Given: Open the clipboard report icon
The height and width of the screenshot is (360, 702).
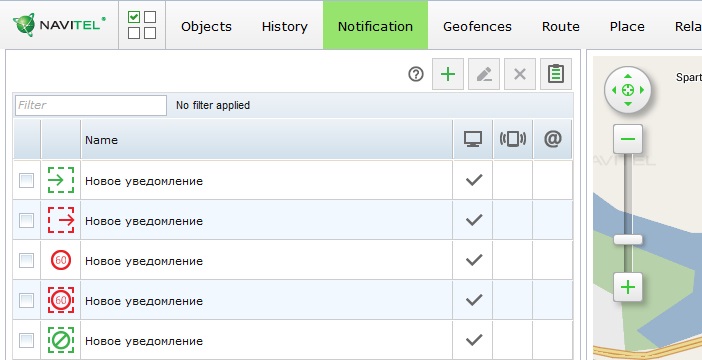Looking at the screenshot, I should [556, 74].
